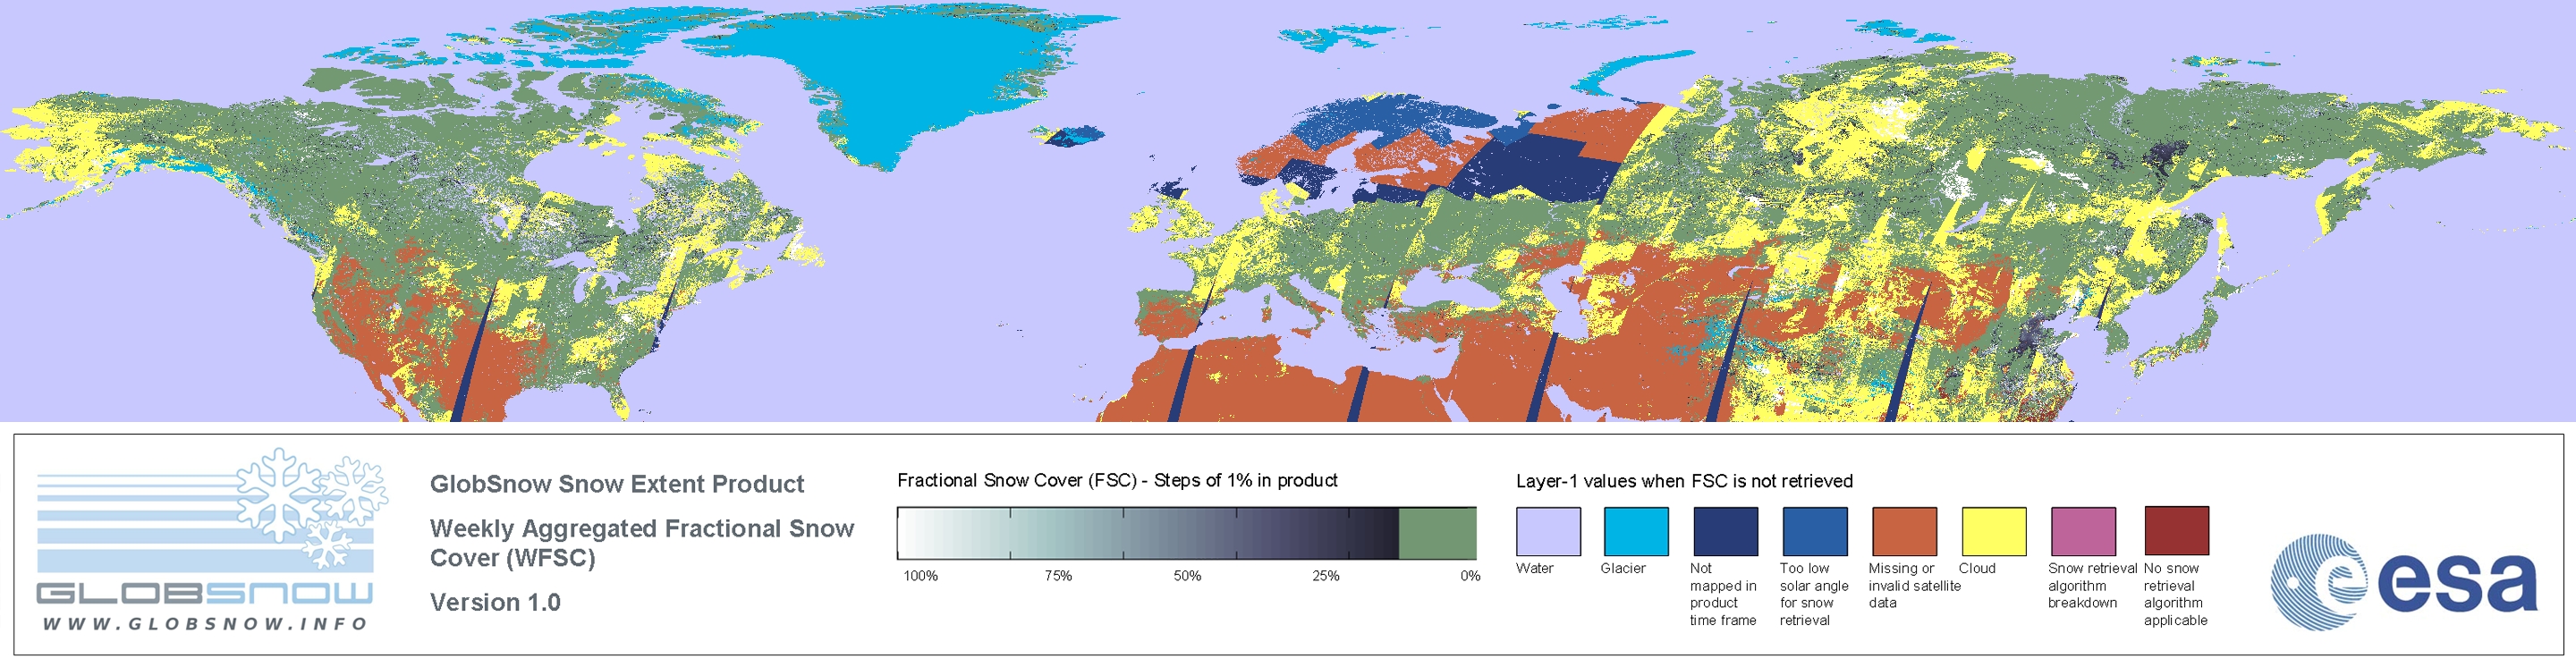Click the 0% scale label
The image size is (2576, 667).
[x=1470, y=576]
